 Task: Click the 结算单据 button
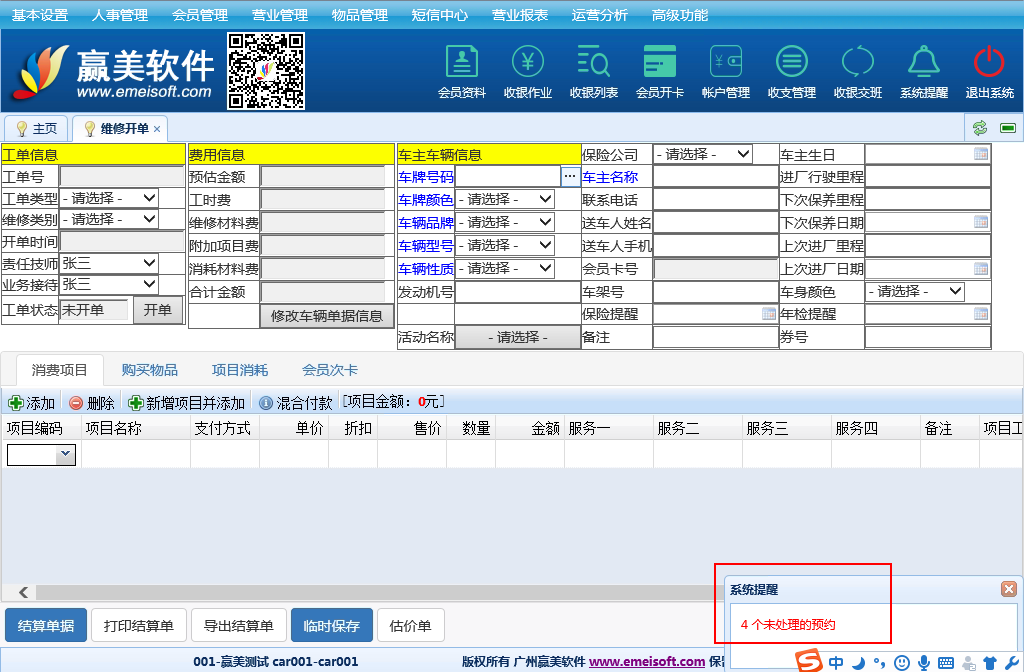click(46, 626)
